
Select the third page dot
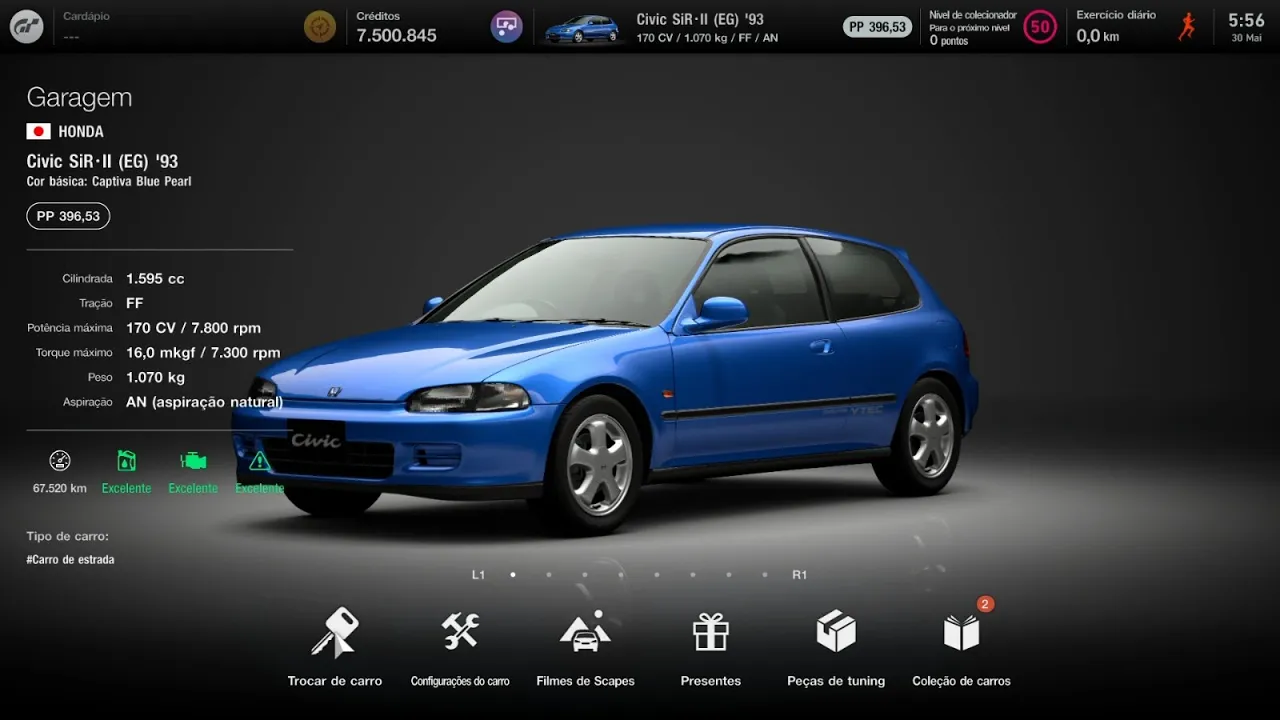tap(585, 575)
